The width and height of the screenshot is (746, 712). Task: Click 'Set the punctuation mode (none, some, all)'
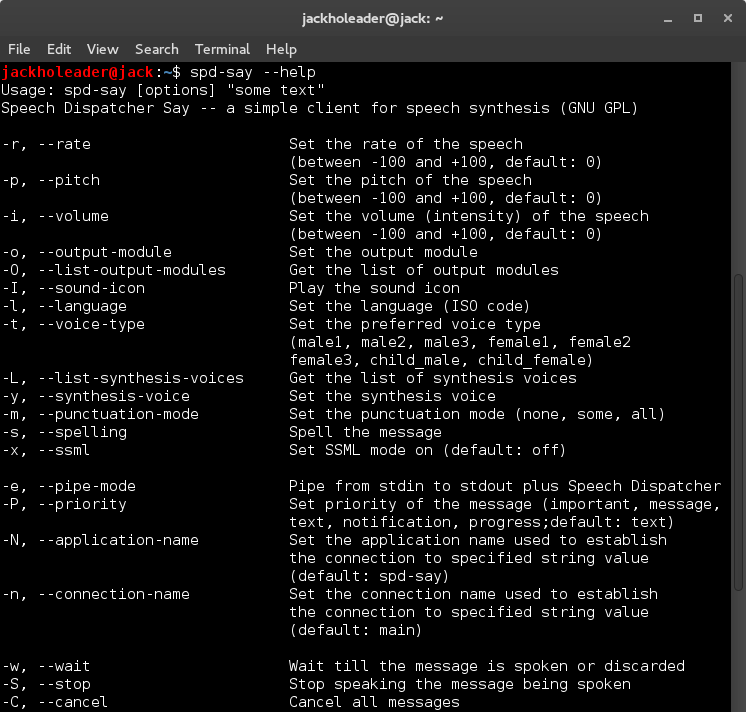click(x=477, y=414)
